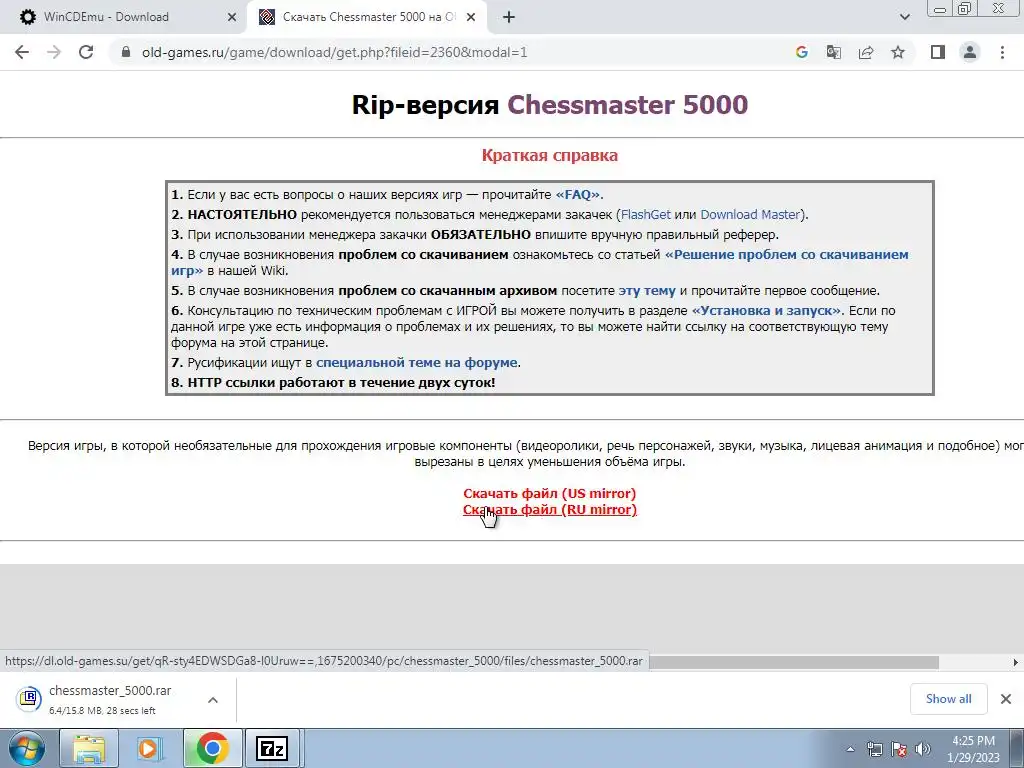Image resolution: width=1024 pixels, height=768 pixels.
Task: Close the downloads bar
Action: 1006,699
